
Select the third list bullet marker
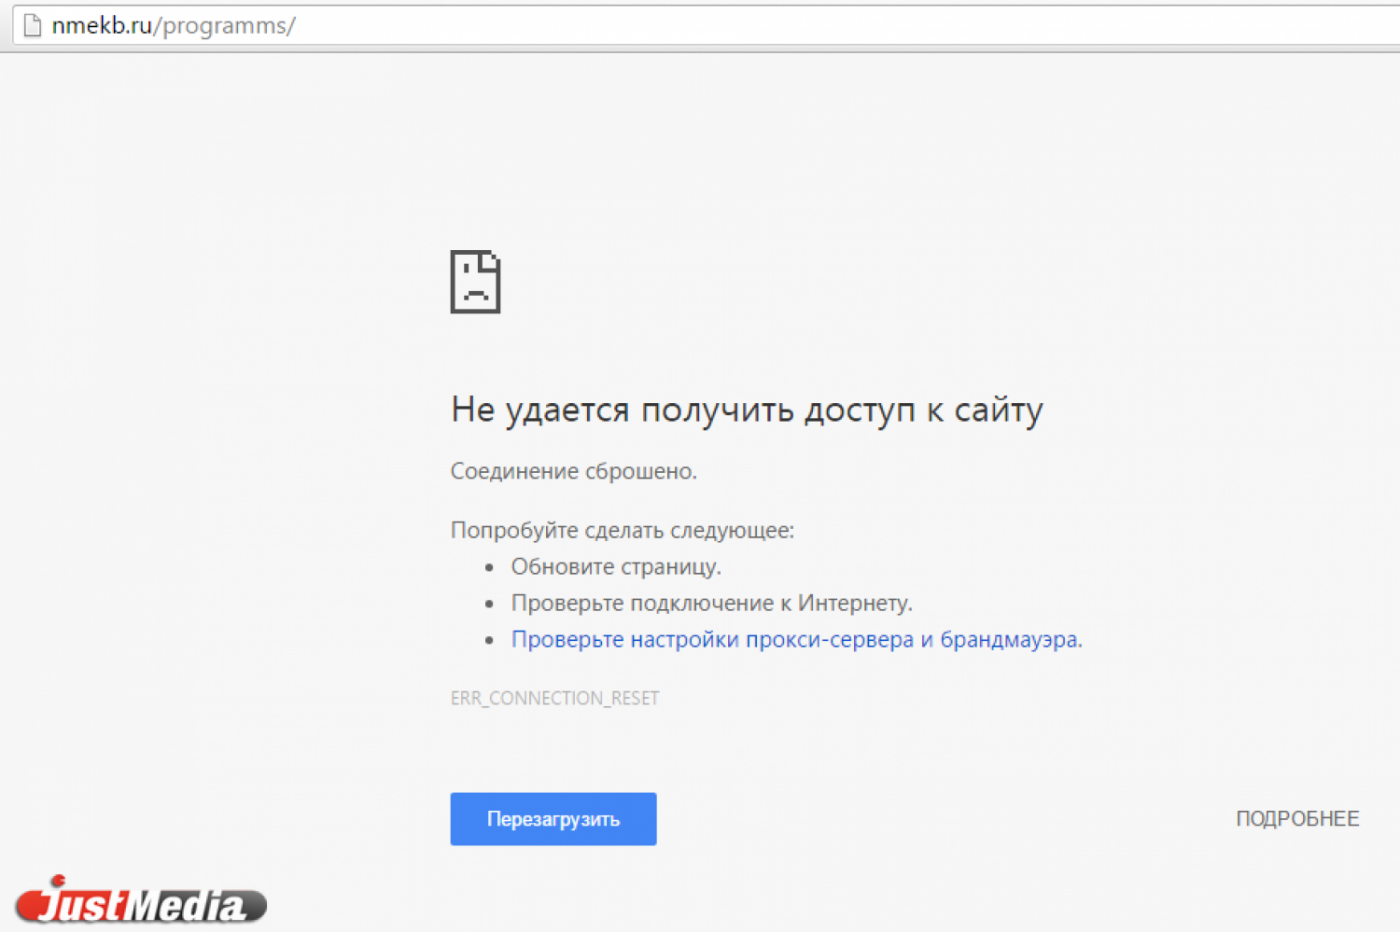pyautogui.click(x=487, y=639)
